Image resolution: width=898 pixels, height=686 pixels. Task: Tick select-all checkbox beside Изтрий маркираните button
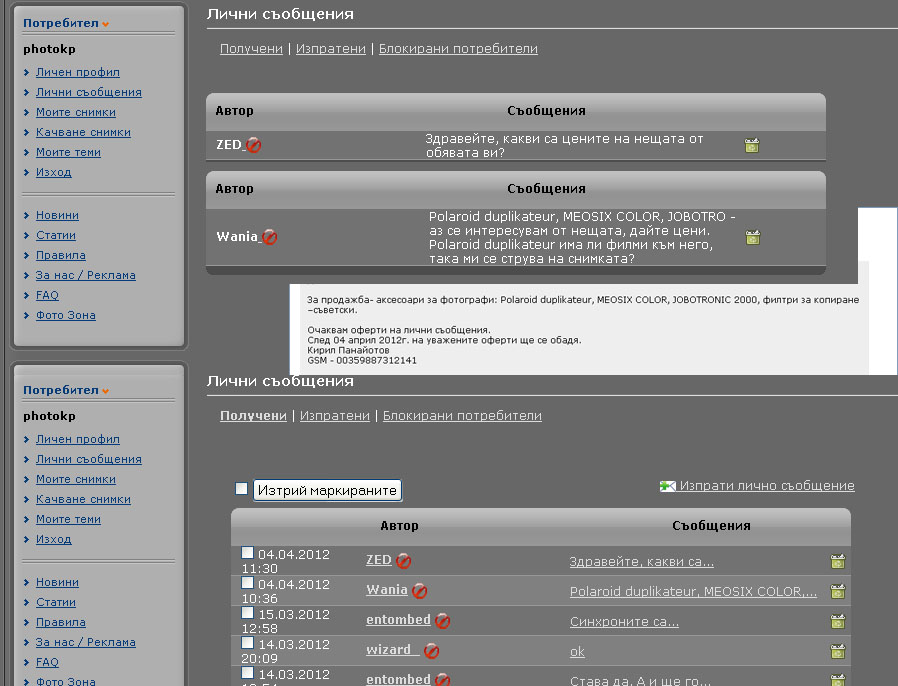coord(241,489)
